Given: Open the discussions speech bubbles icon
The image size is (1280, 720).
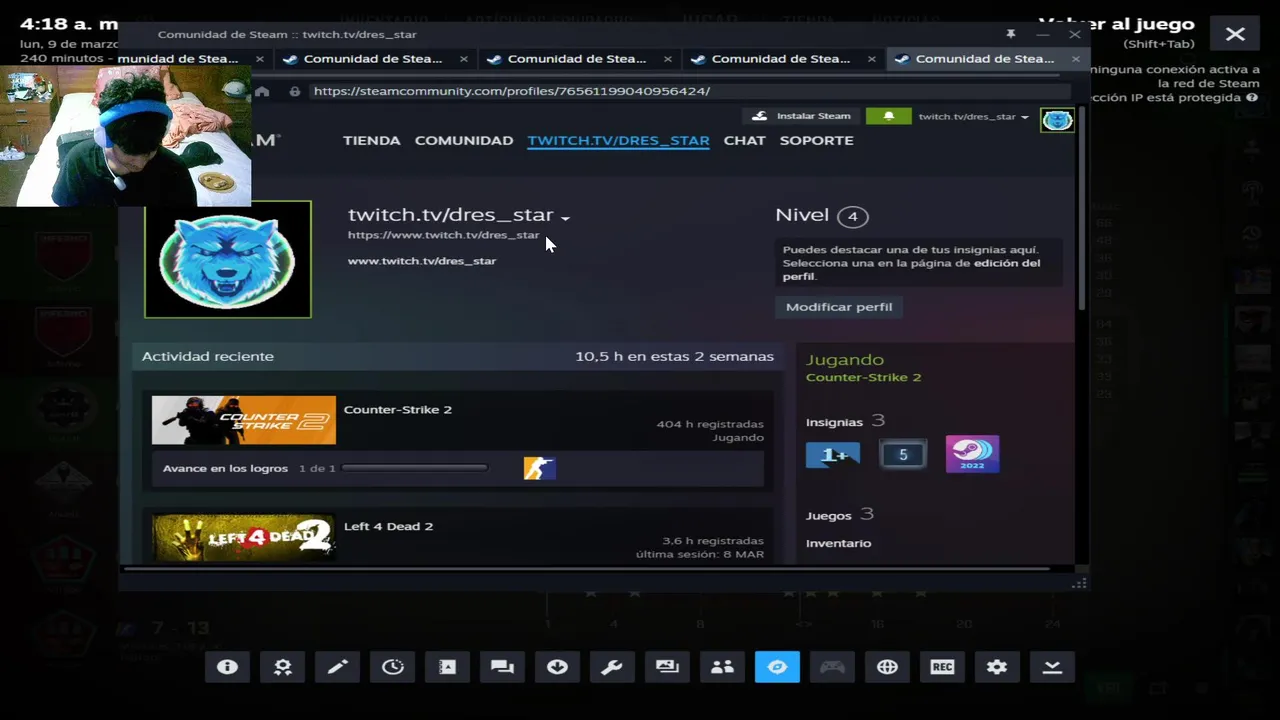Looking at the screenshot, I should point(502,667).
